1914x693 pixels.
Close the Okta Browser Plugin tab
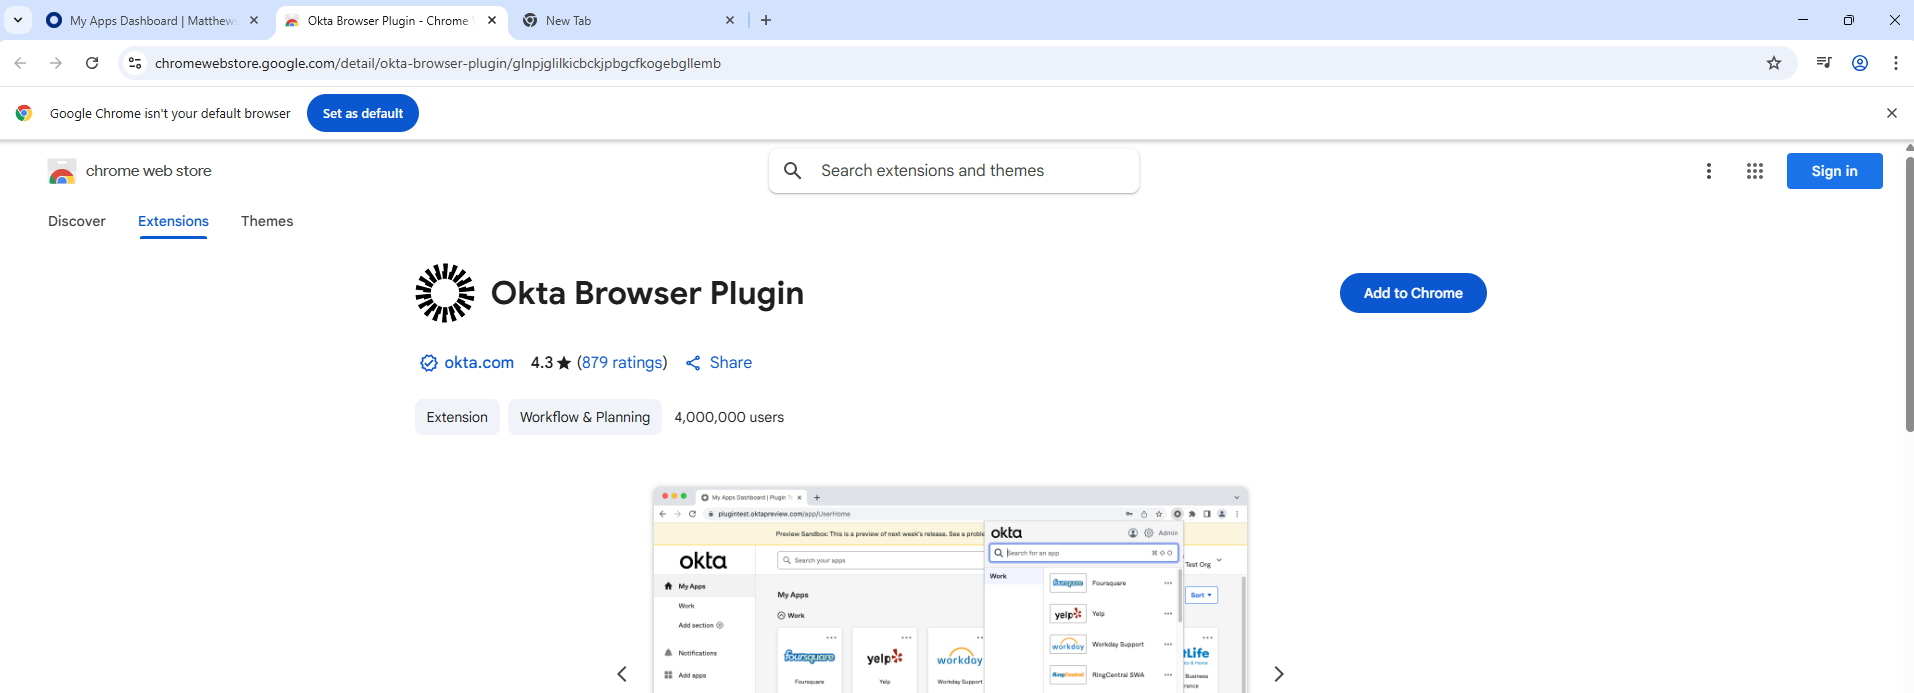(x=492, y=20)
